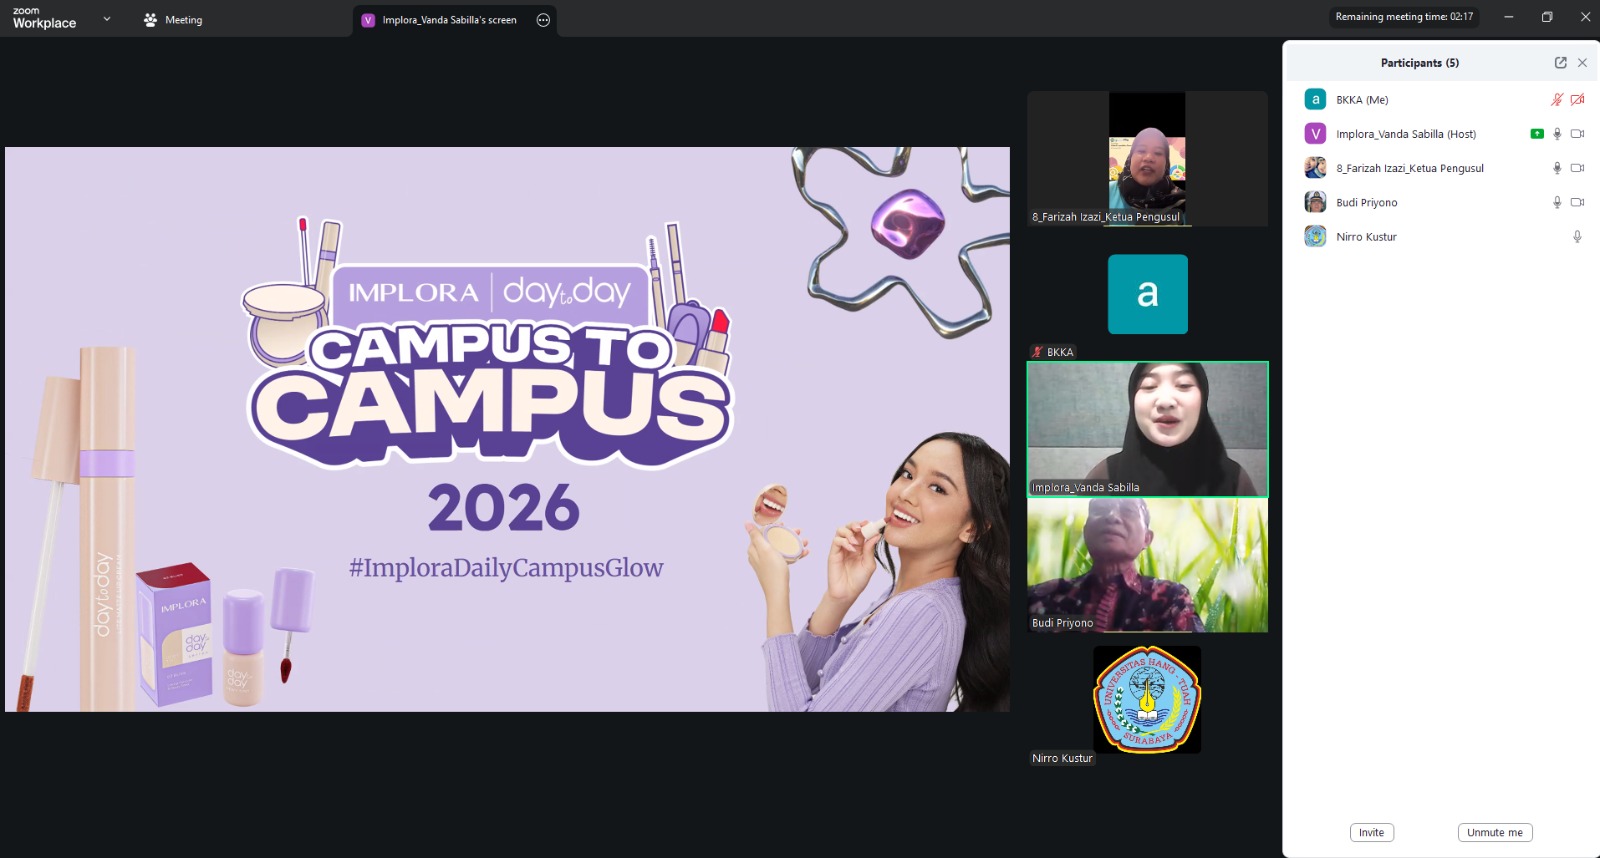
Task: Expand the Zoom Workplace dropdown arrow
Action: click(107, 19)
